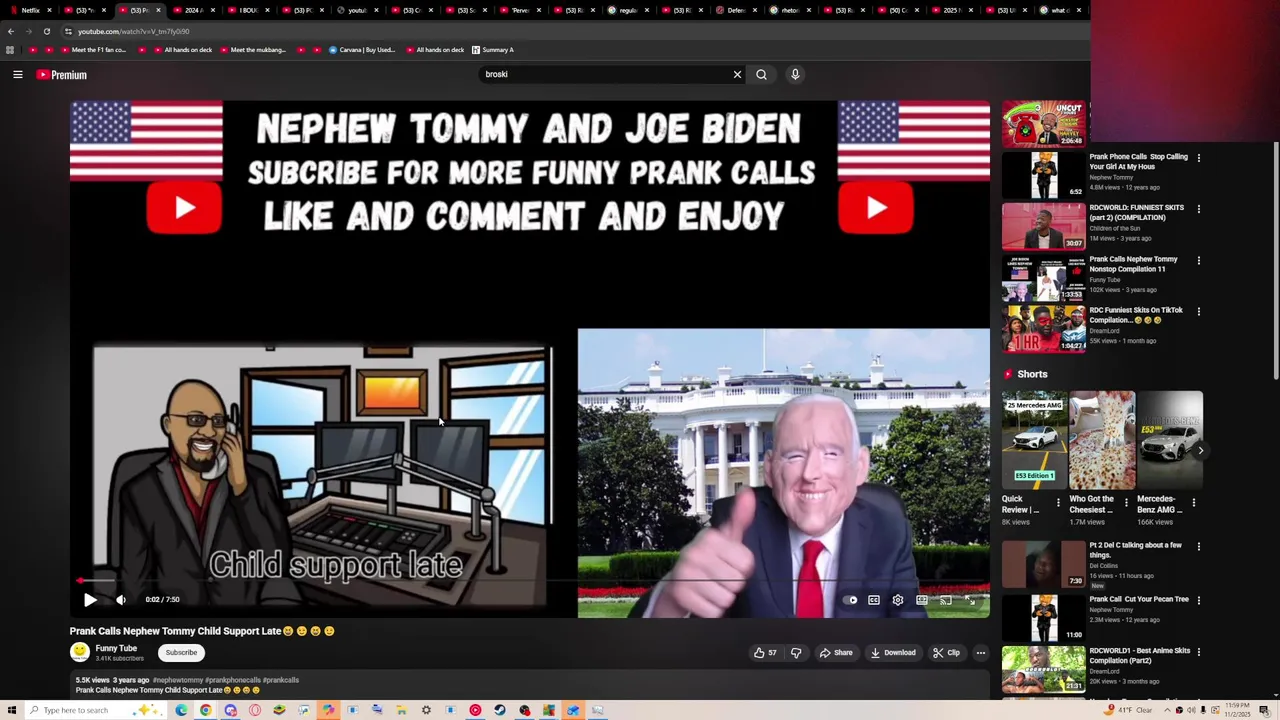Open Mercedes-Benz AMG short thumbnail
The height and width of the screenshot is (720, 1280).
1170,440
